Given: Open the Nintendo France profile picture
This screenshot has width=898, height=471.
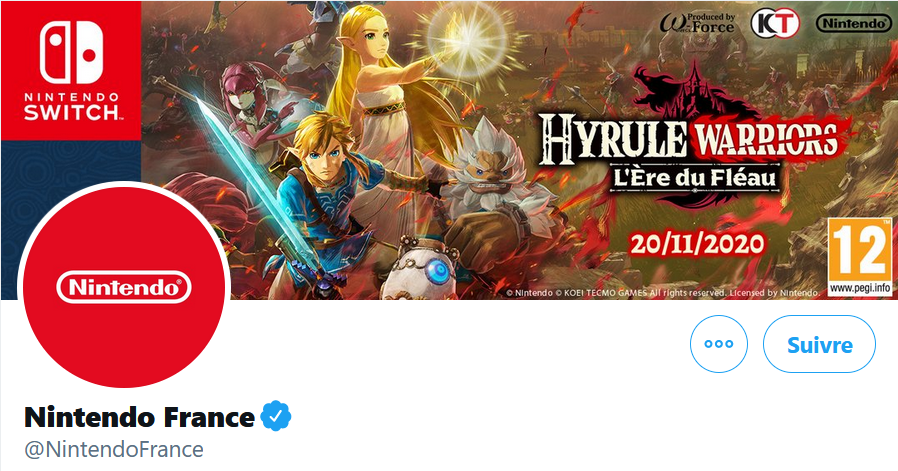Looking at the screenshot, I should pos(124,286).
